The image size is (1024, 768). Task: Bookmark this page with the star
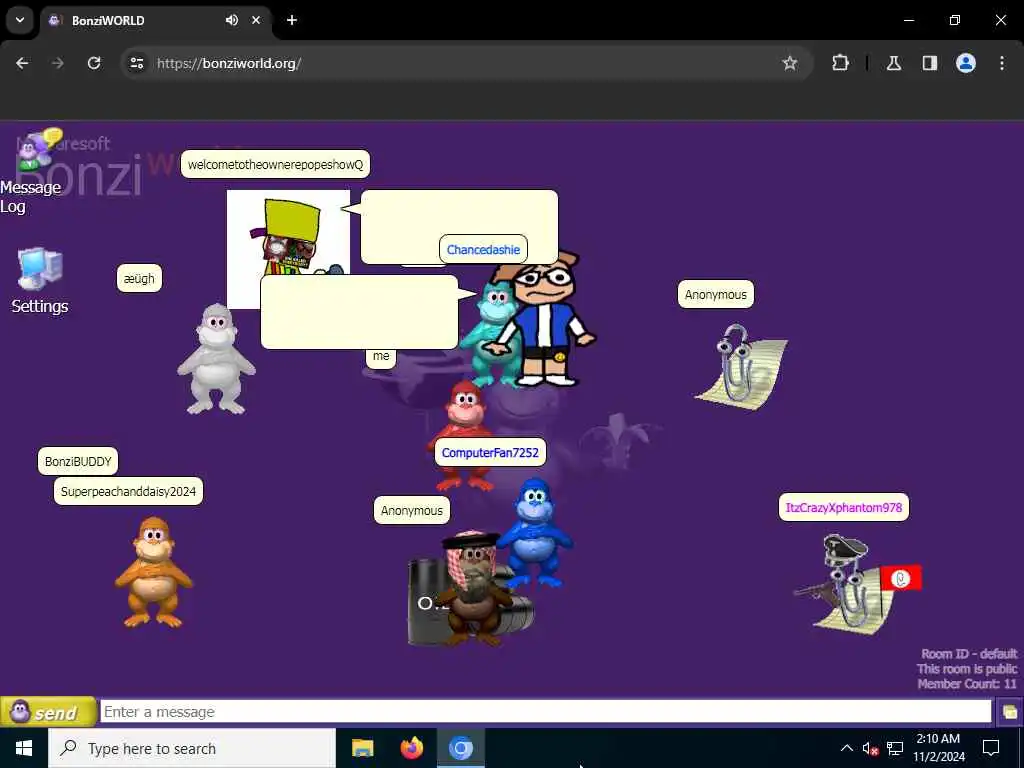(790, 63)
